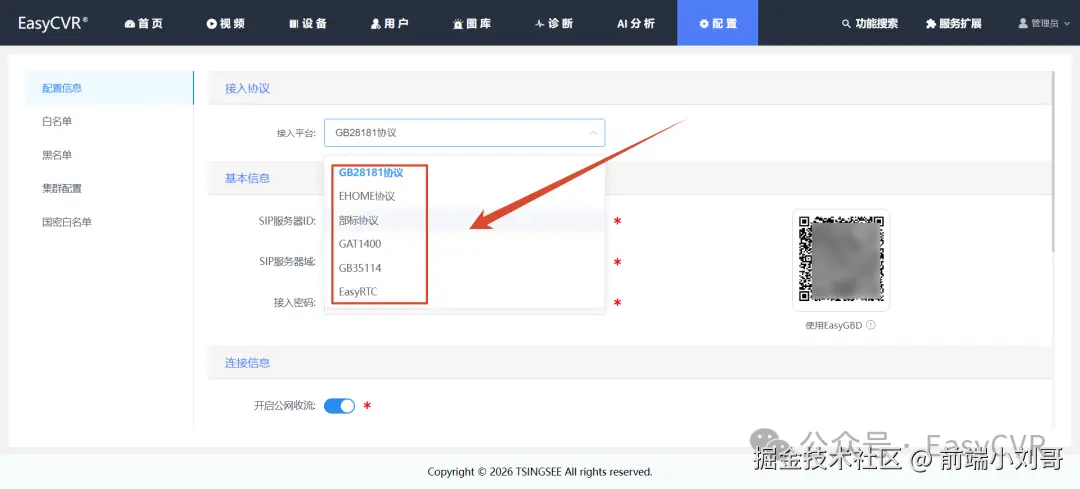This screenshot has width=1080, height=489.
Task: Open the 首页 home menu
Action: click(x=144, y=23)
